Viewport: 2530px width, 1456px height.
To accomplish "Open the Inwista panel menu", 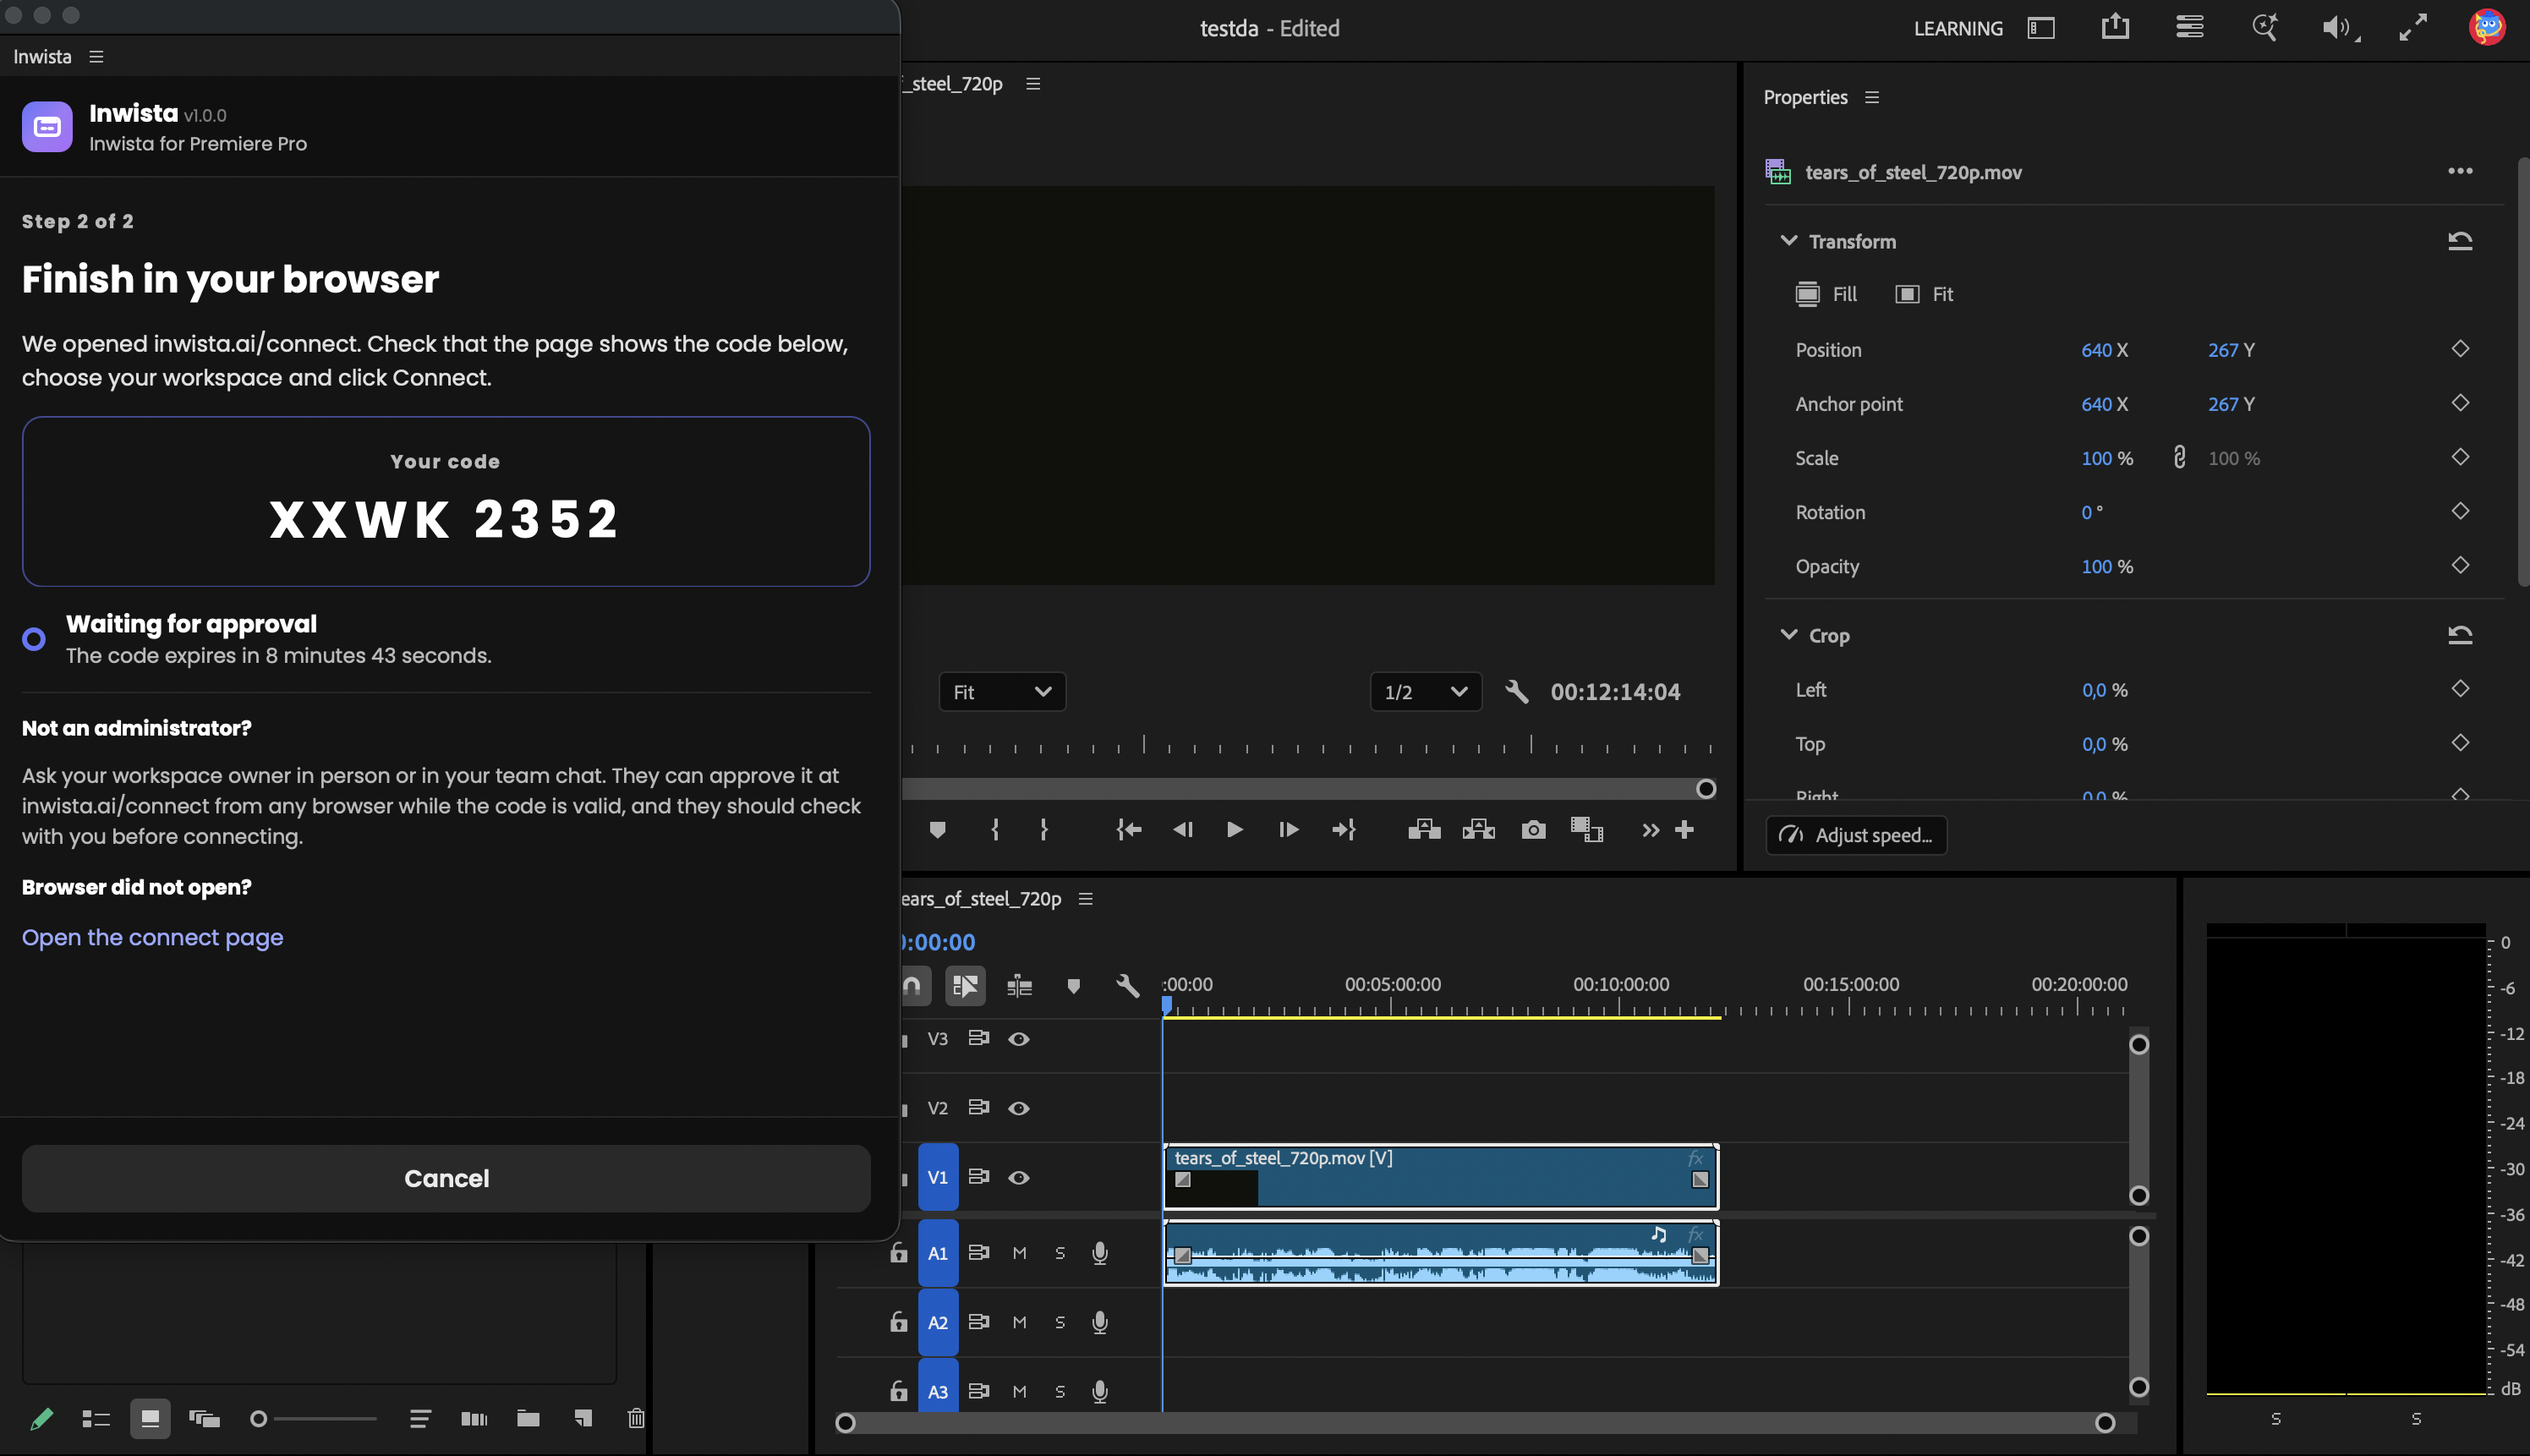I will [96, 57].
